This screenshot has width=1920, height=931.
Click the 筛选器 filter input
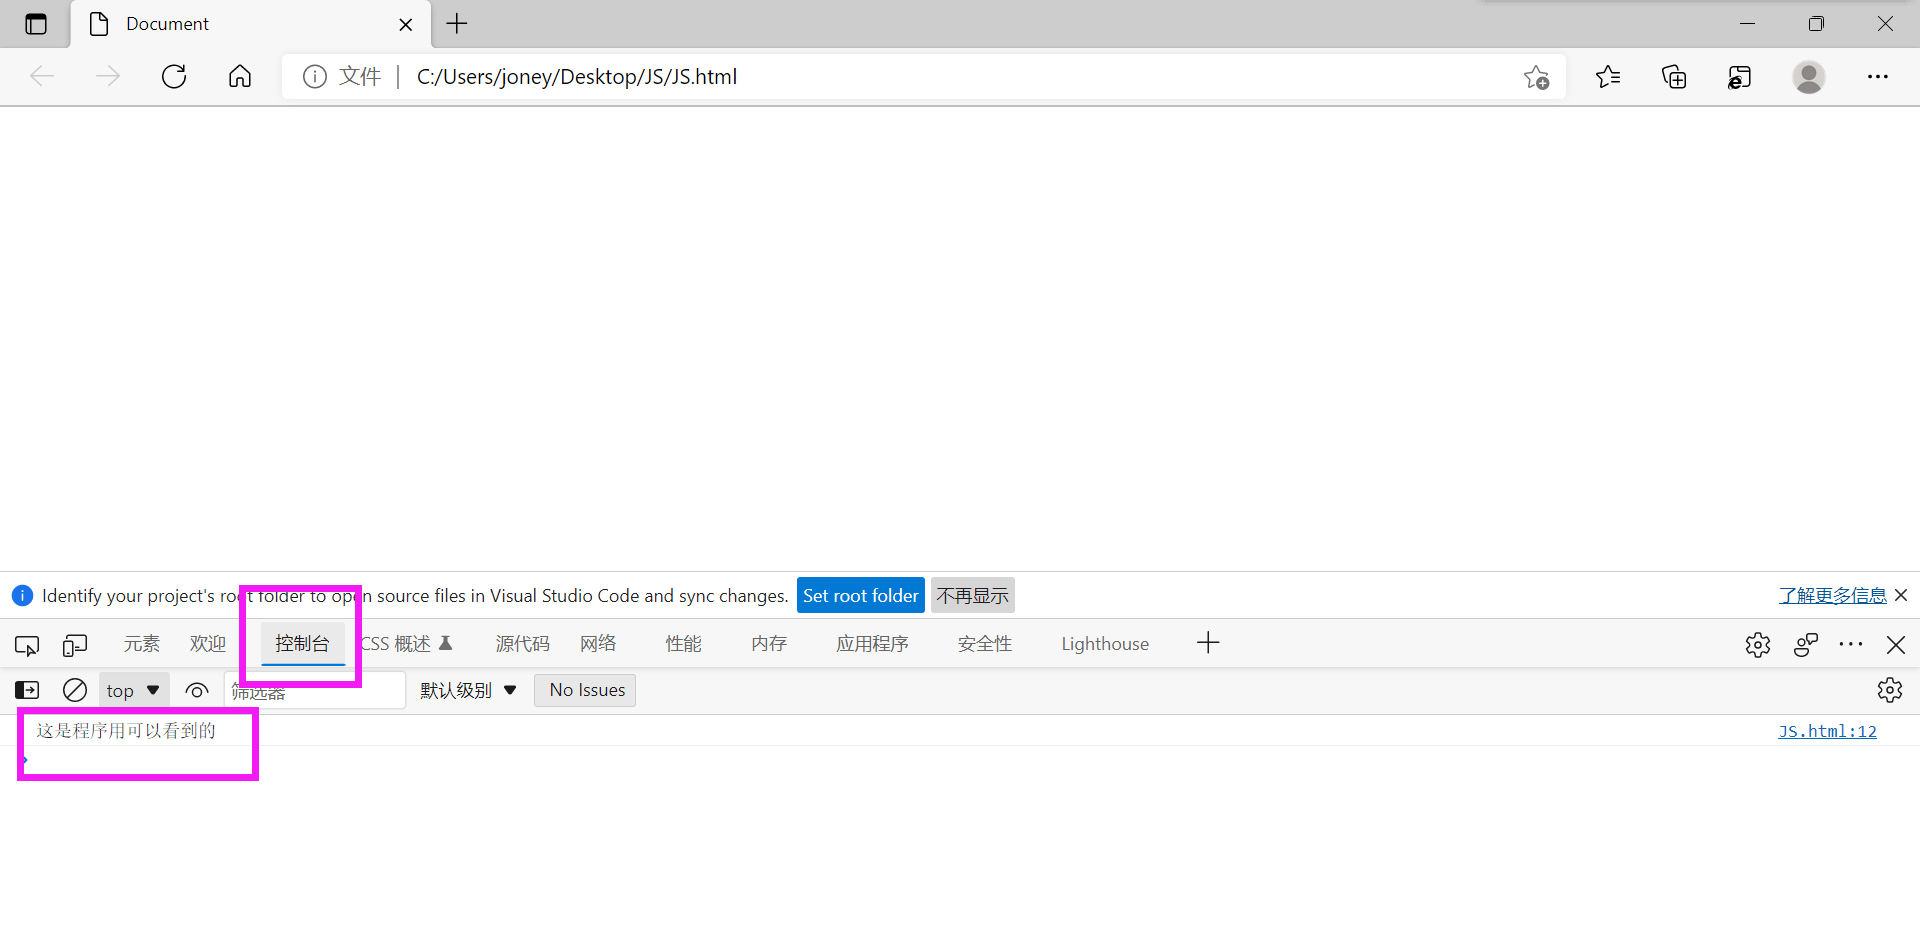click(x=315, y=690)
